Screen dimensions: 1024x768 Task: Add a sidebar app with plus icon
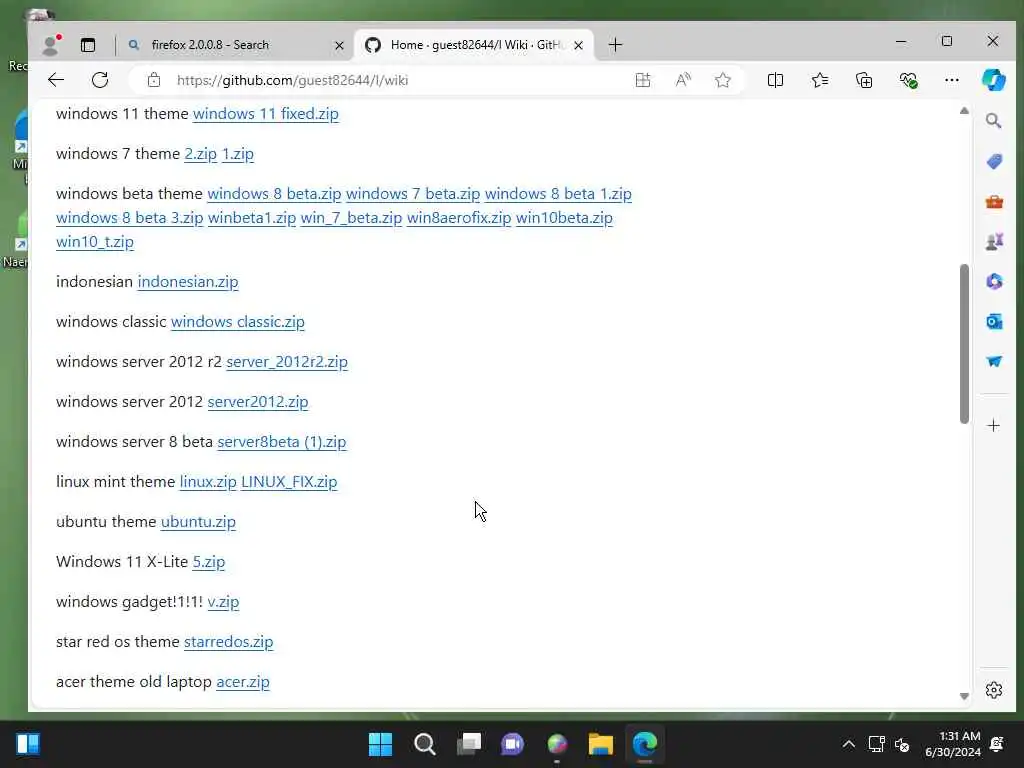[993, 426]
